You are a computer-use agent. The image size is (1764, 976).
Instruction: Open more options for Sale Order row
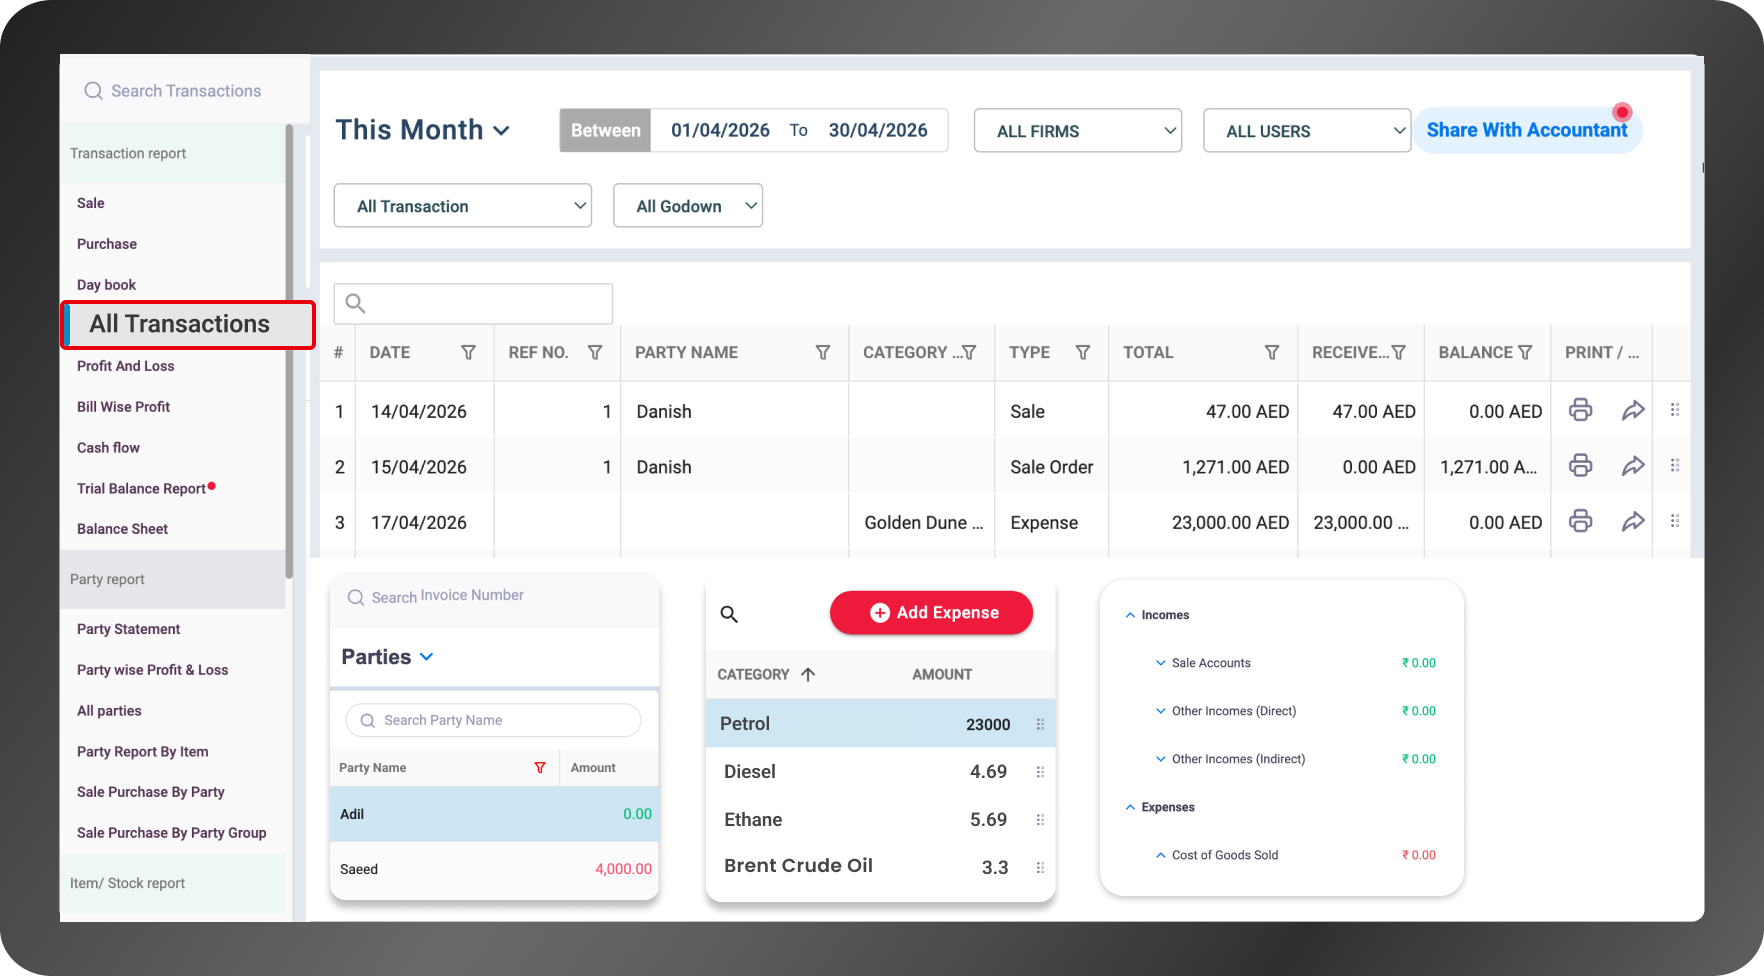(1675, 466)
